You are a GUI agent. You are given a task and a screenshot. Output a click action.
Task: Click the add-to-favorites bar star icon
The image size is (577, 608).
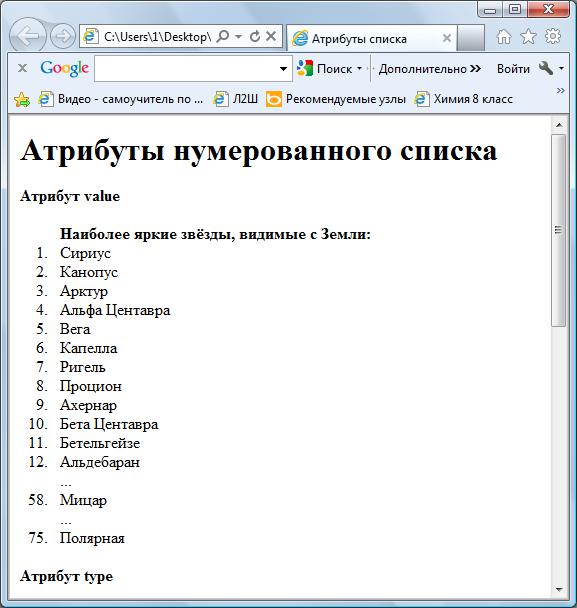[x=22, y=100]
